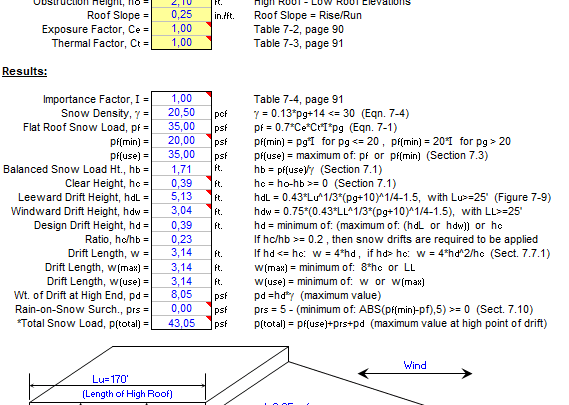The image size is (569, 405).
Task: Click the Lu=170' dimension label
Action: [110, 380]
